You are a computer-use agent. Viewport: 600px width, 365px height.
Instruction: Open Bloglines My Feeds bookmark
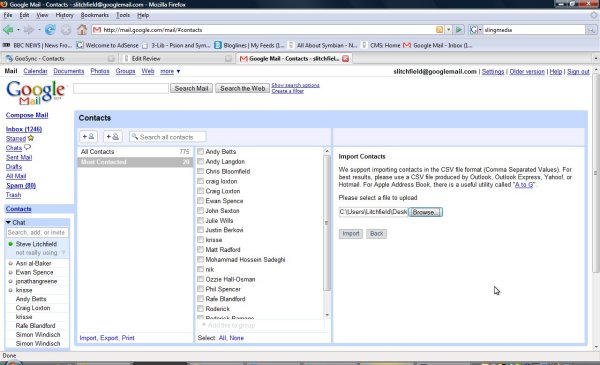click(x=249, y=45)
